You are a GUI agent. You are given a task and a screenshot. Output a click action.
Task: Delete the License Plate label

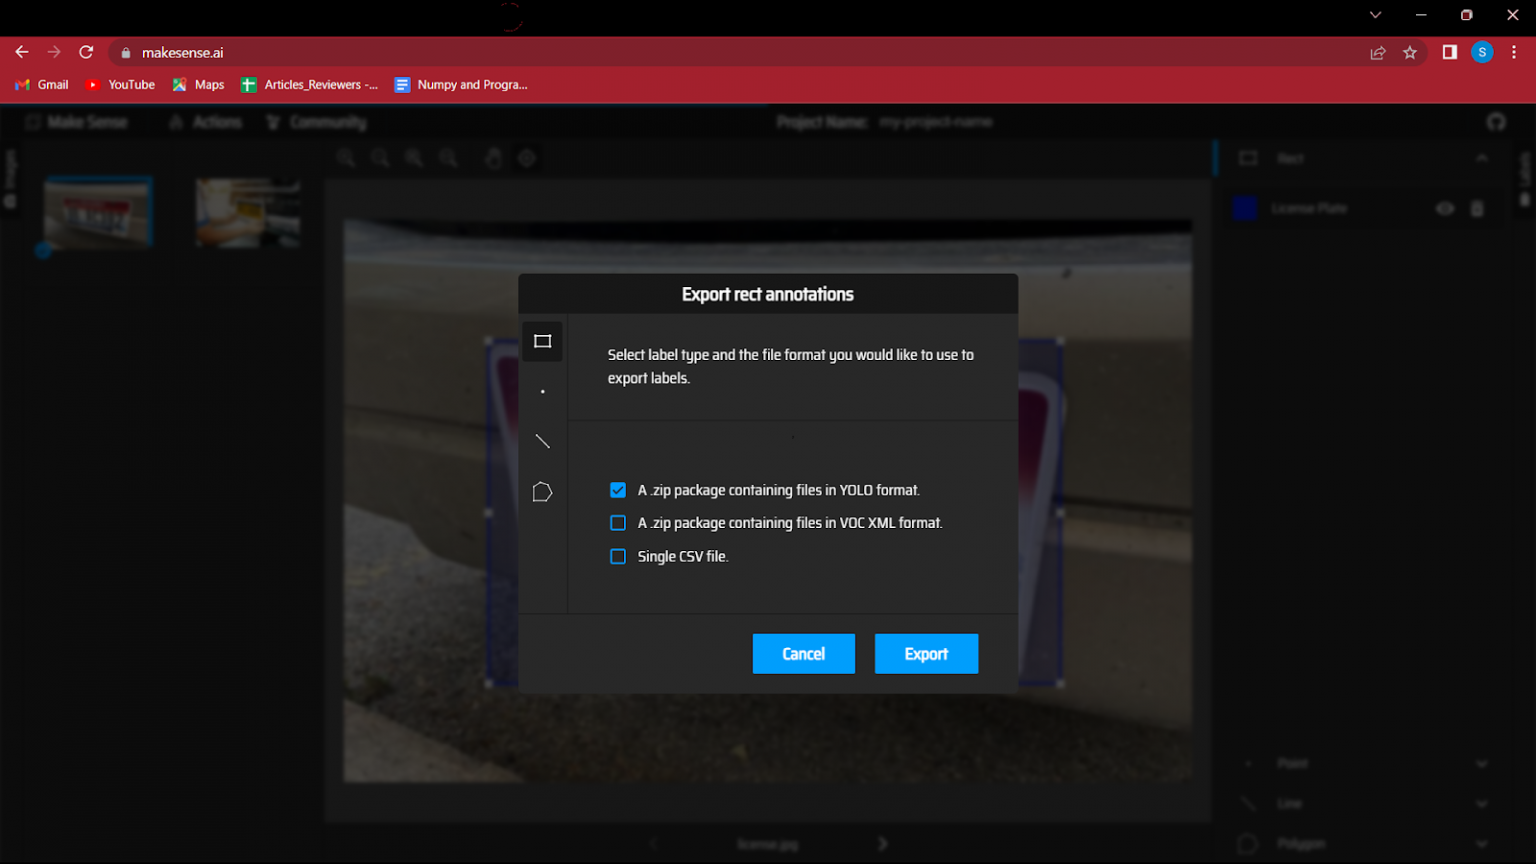coord(1477,208)
